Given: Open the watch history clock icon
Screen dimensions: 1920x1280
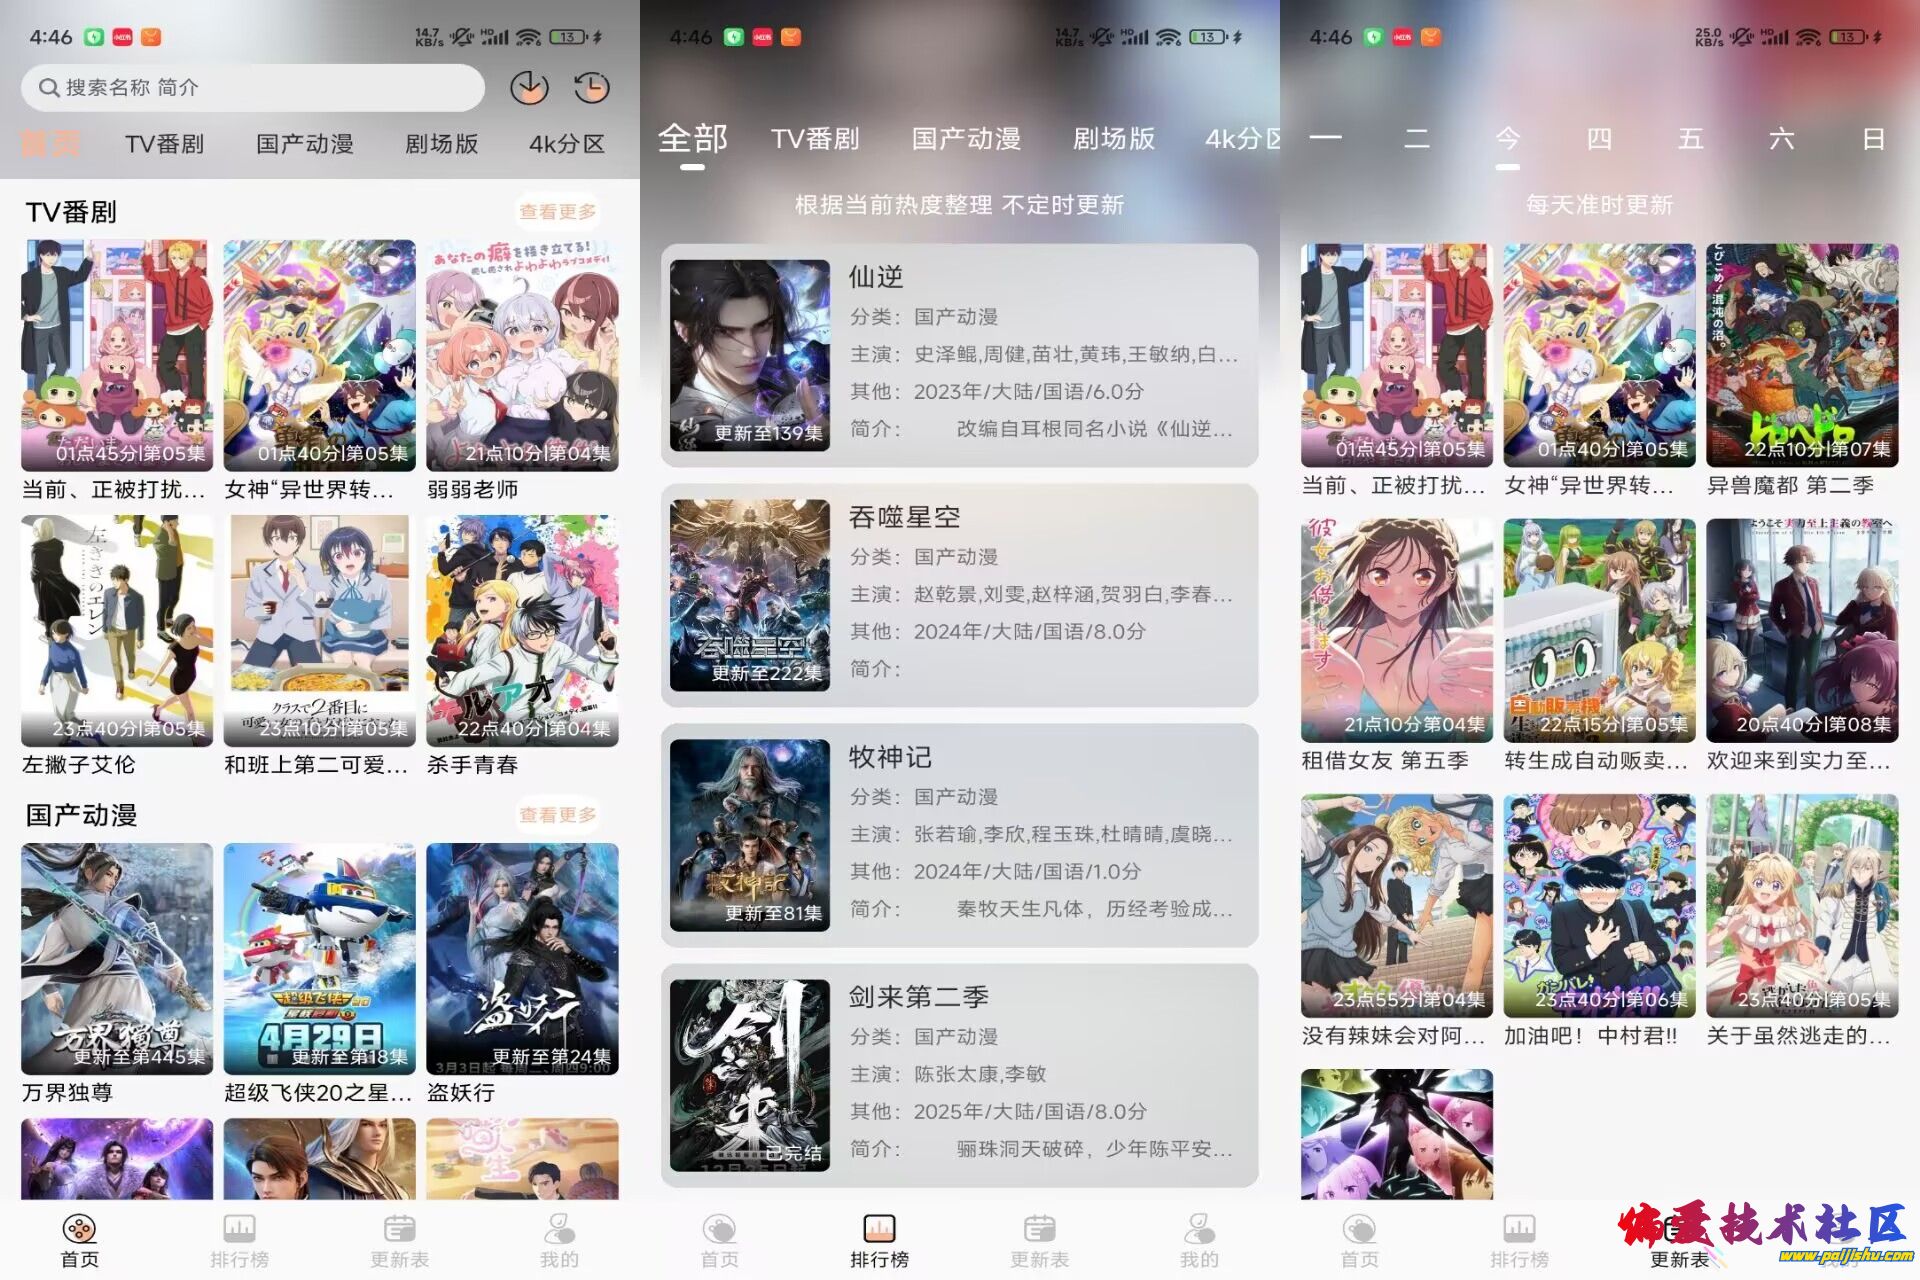Looking at the screenshot, I should click(592, 88).
